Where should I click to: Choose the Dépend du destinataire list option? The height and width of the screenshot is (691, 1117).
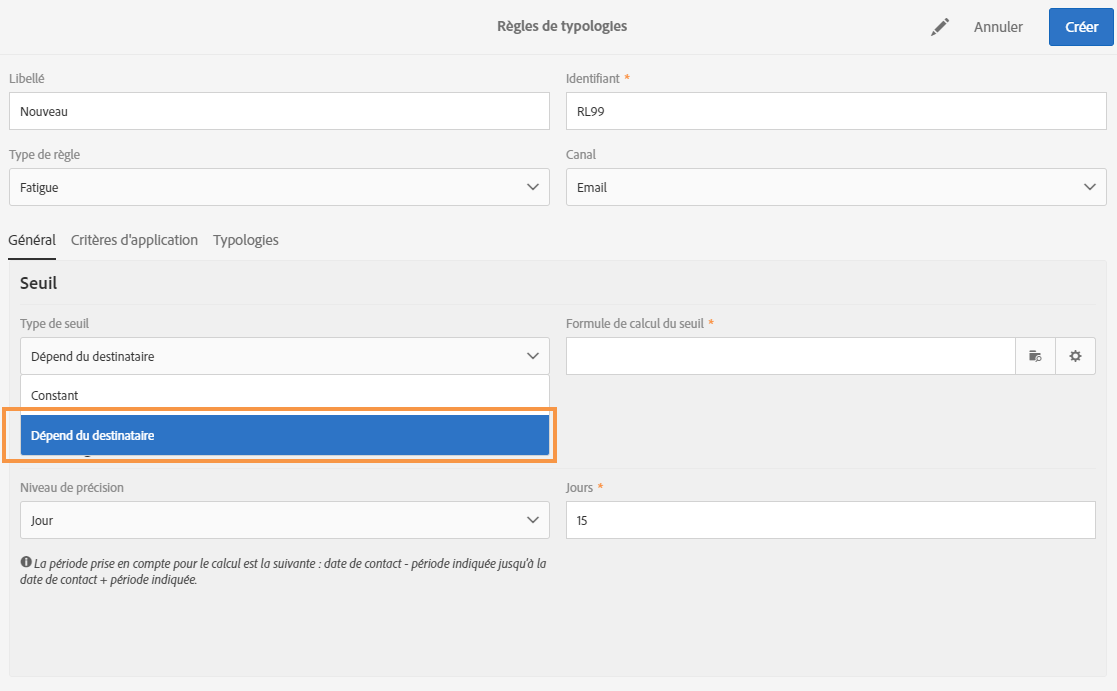(x=284, y=435)
